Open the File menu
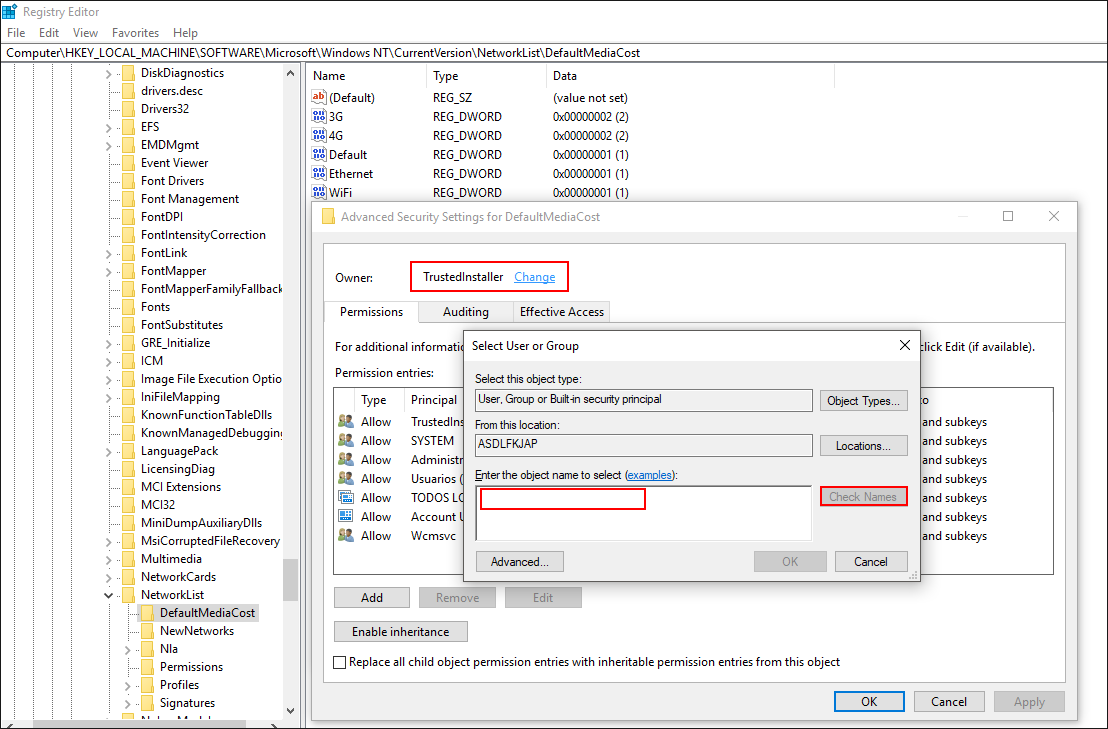 [16, 32]
